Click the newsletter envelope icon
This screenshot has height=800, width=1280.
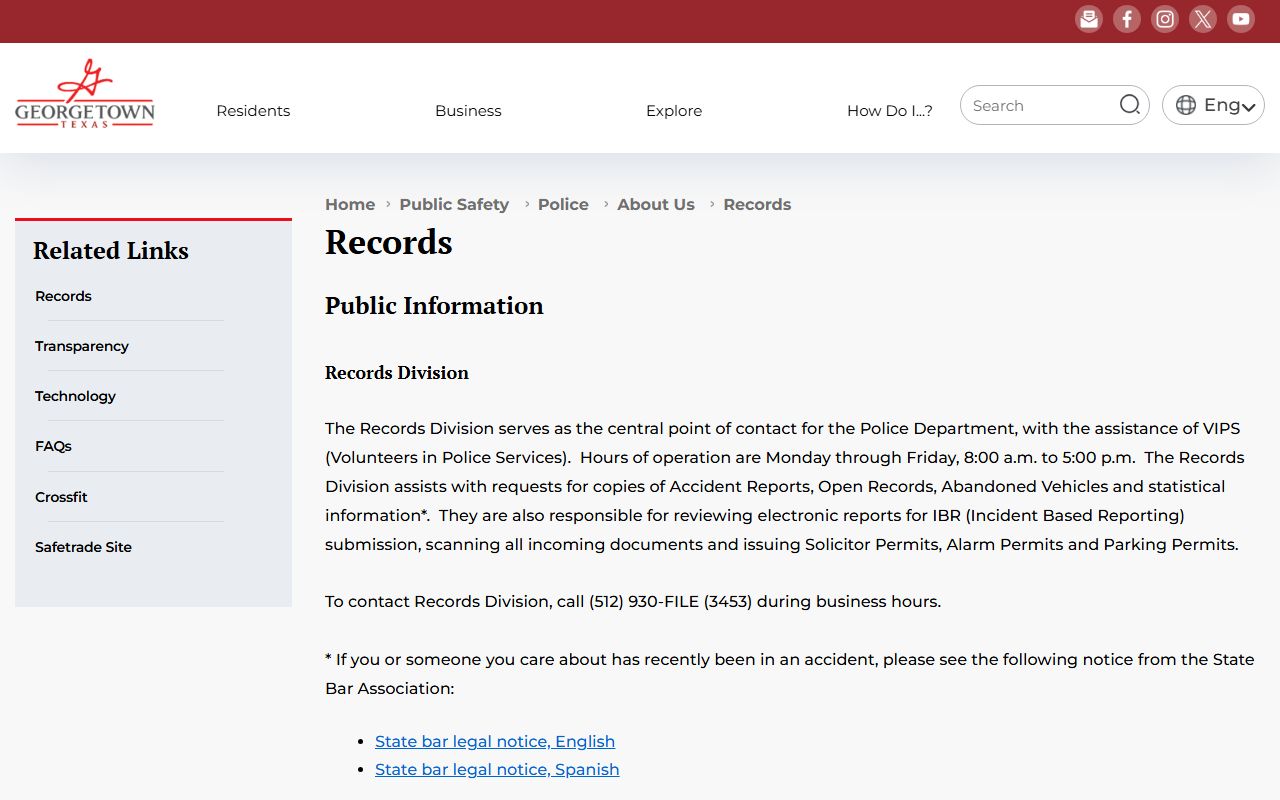[1089, 19]
